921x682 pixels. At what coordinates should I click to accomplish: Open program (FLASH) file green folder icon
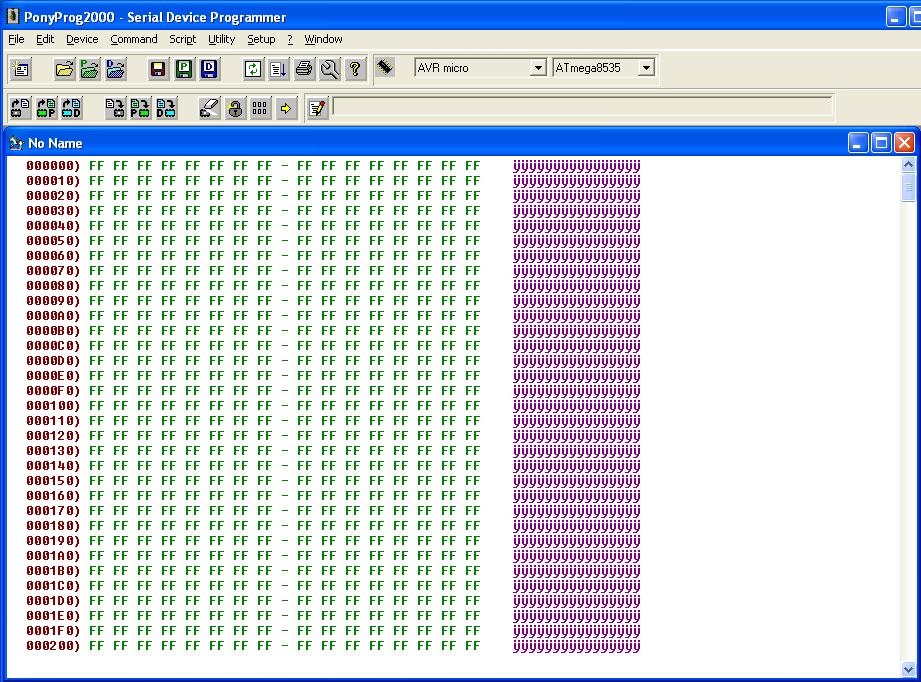tap(90, 69)
